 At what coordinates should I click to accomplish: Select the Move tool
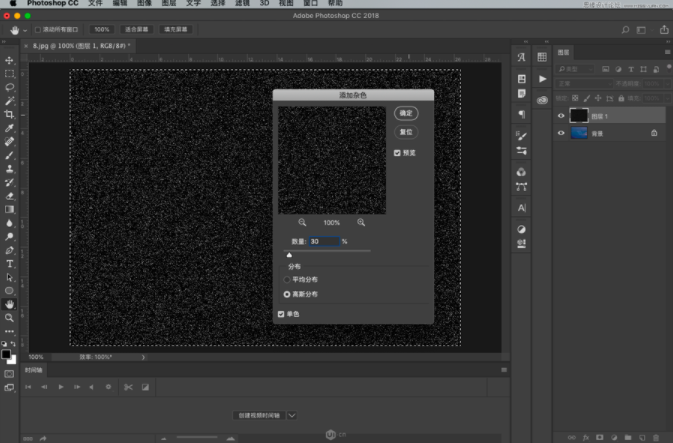10,61
